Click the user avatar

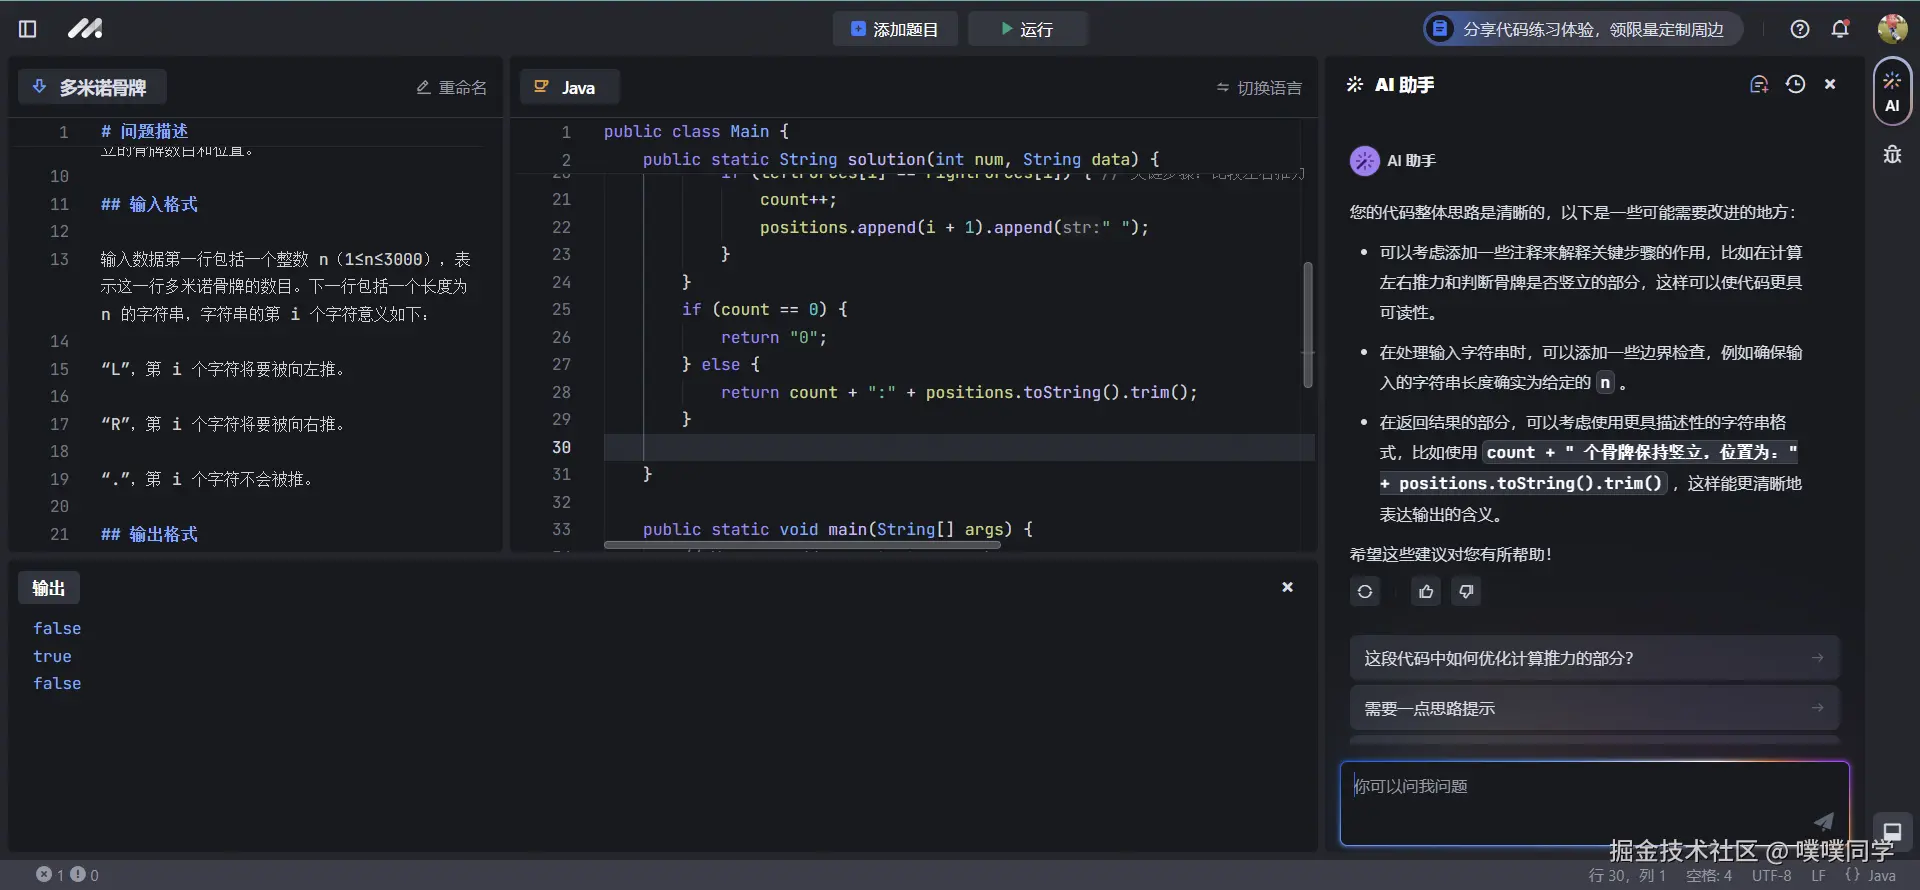(x=1891, y=29)
